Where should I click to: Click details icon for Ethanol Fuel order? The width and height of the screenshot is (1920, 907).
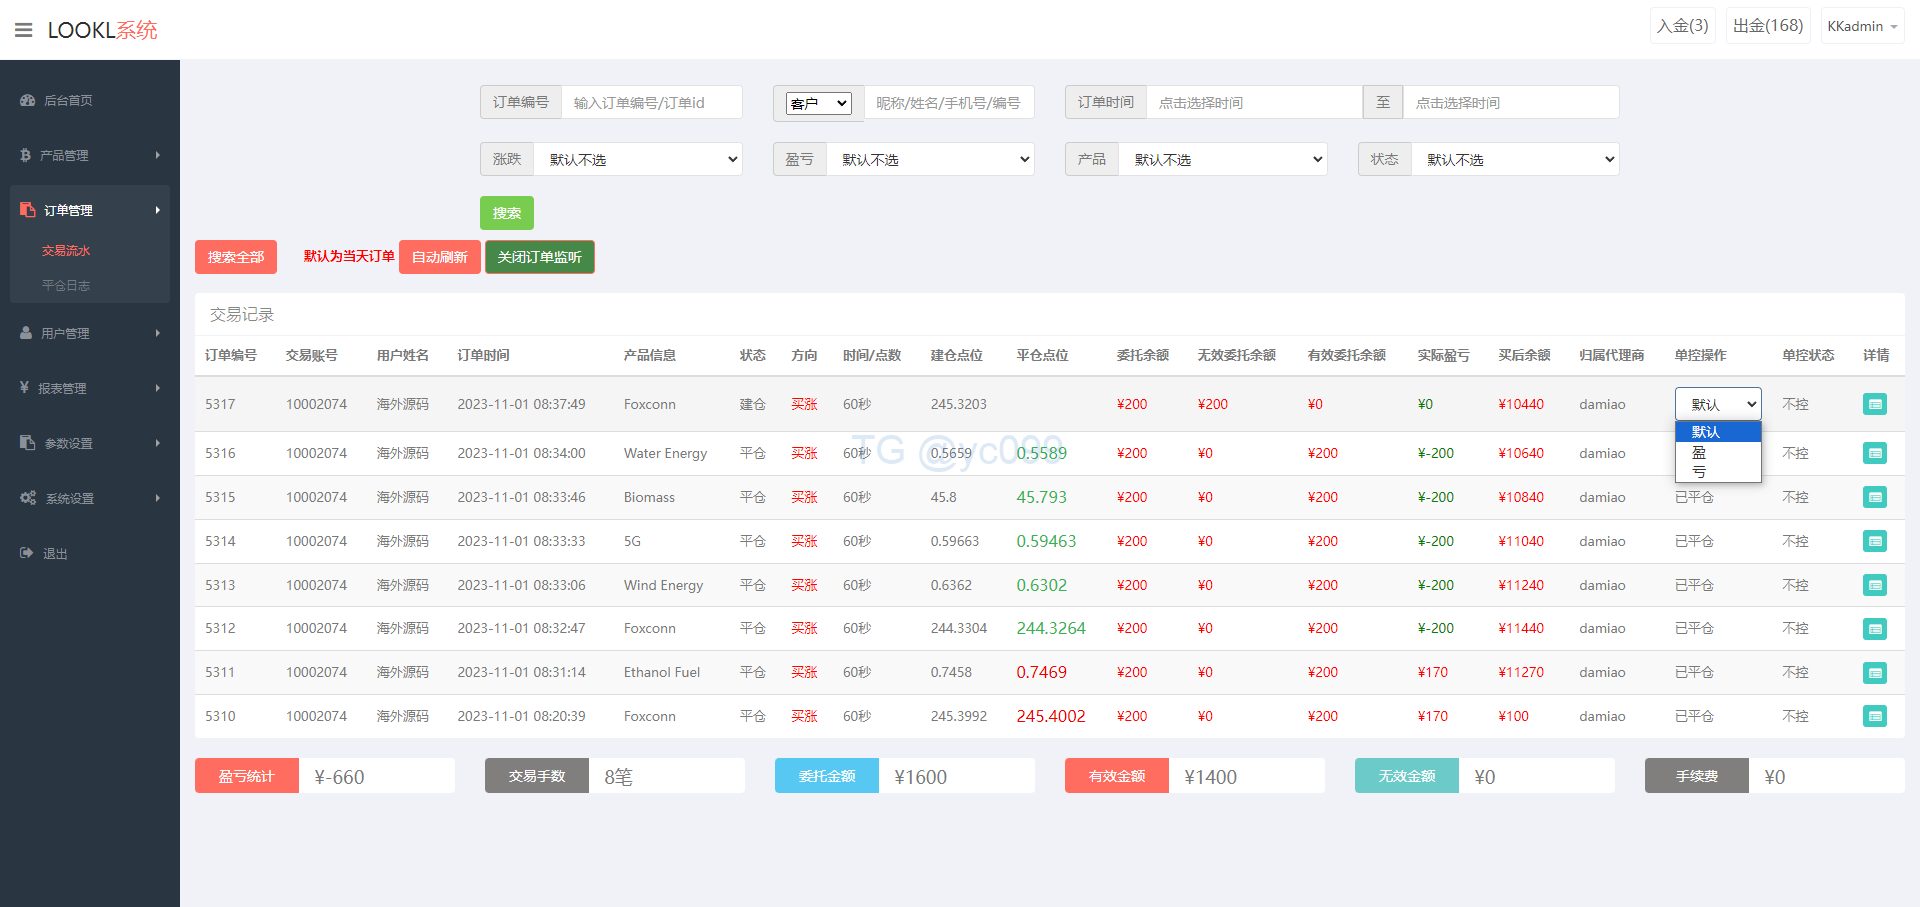click(x=1875, y=673)
